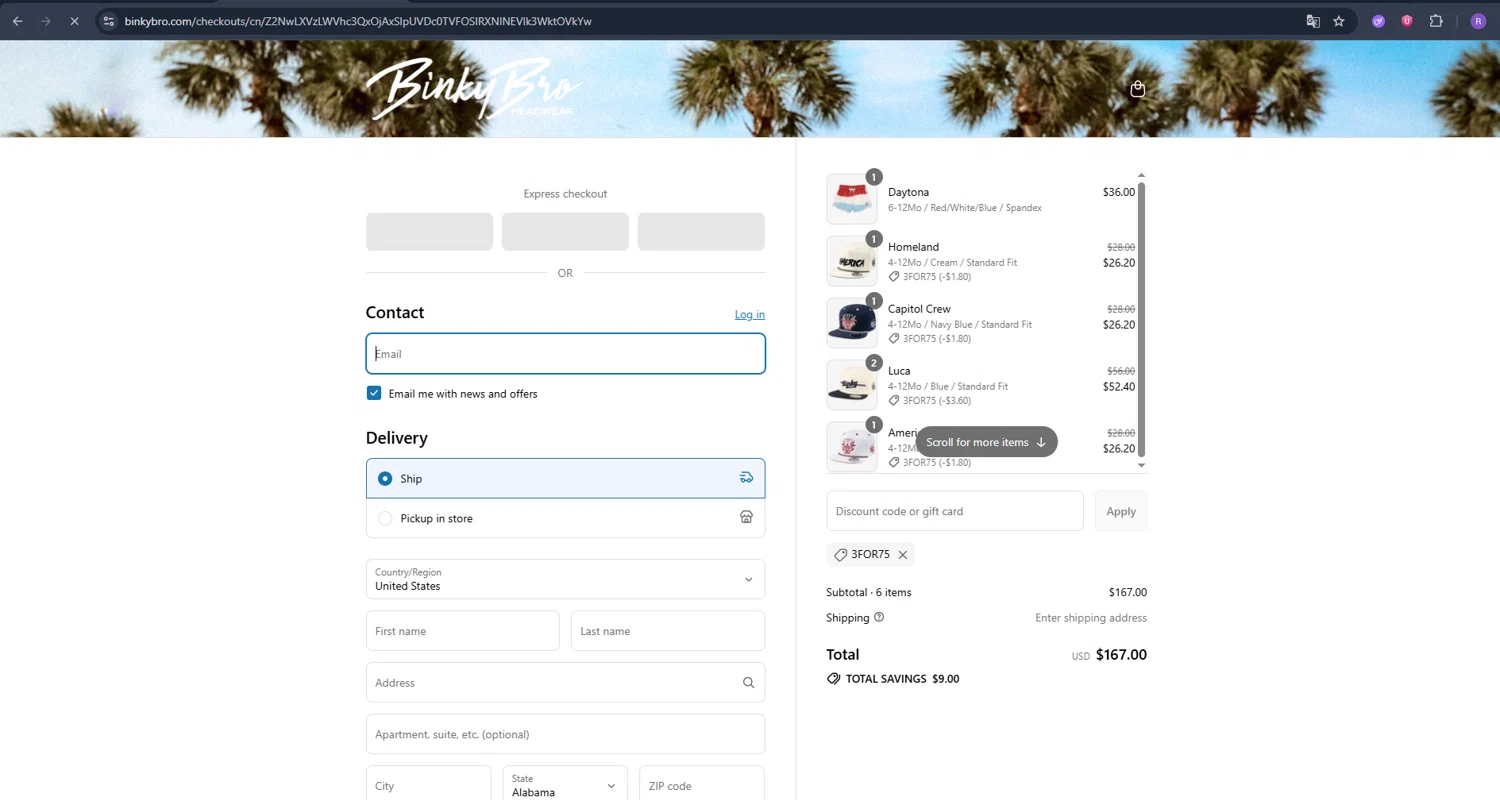This screenshot has width=1500, height=800.
Task: Click the Discount code or gift card field
Action: [x=954, y=511]
